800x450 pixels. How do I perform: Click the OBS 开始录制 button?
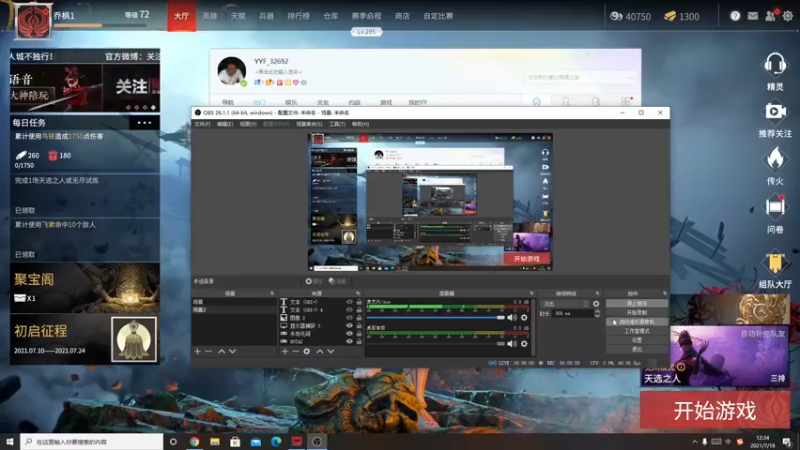[636, 312]
